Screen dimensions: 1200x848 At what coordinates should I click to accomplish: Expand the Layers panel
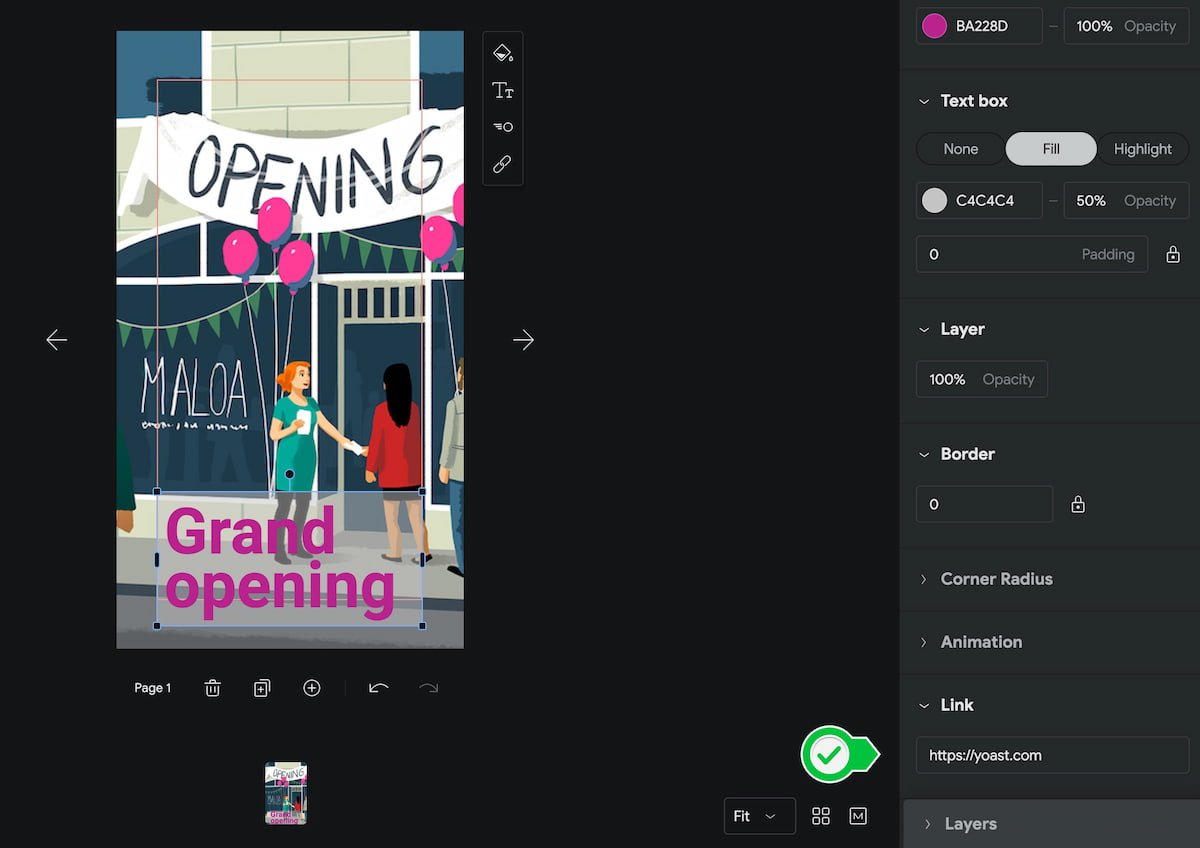(970, 824)
